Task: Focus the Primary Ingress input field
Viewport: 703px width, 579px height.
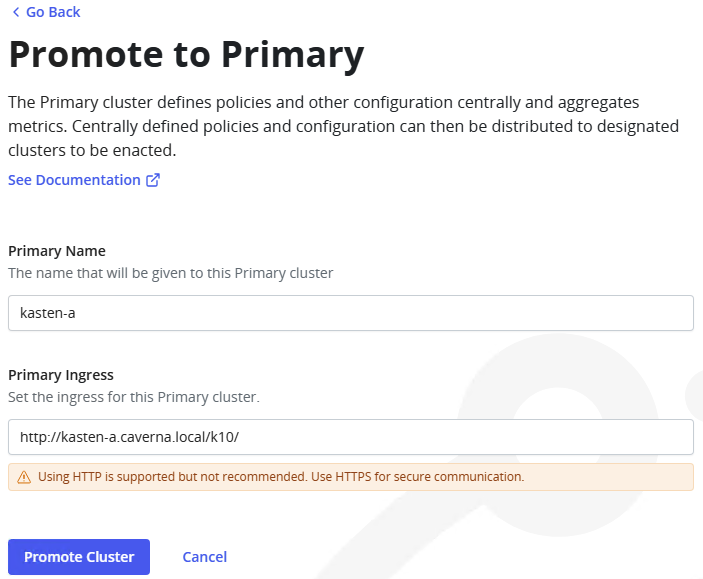Action: [x=450, y=437]
